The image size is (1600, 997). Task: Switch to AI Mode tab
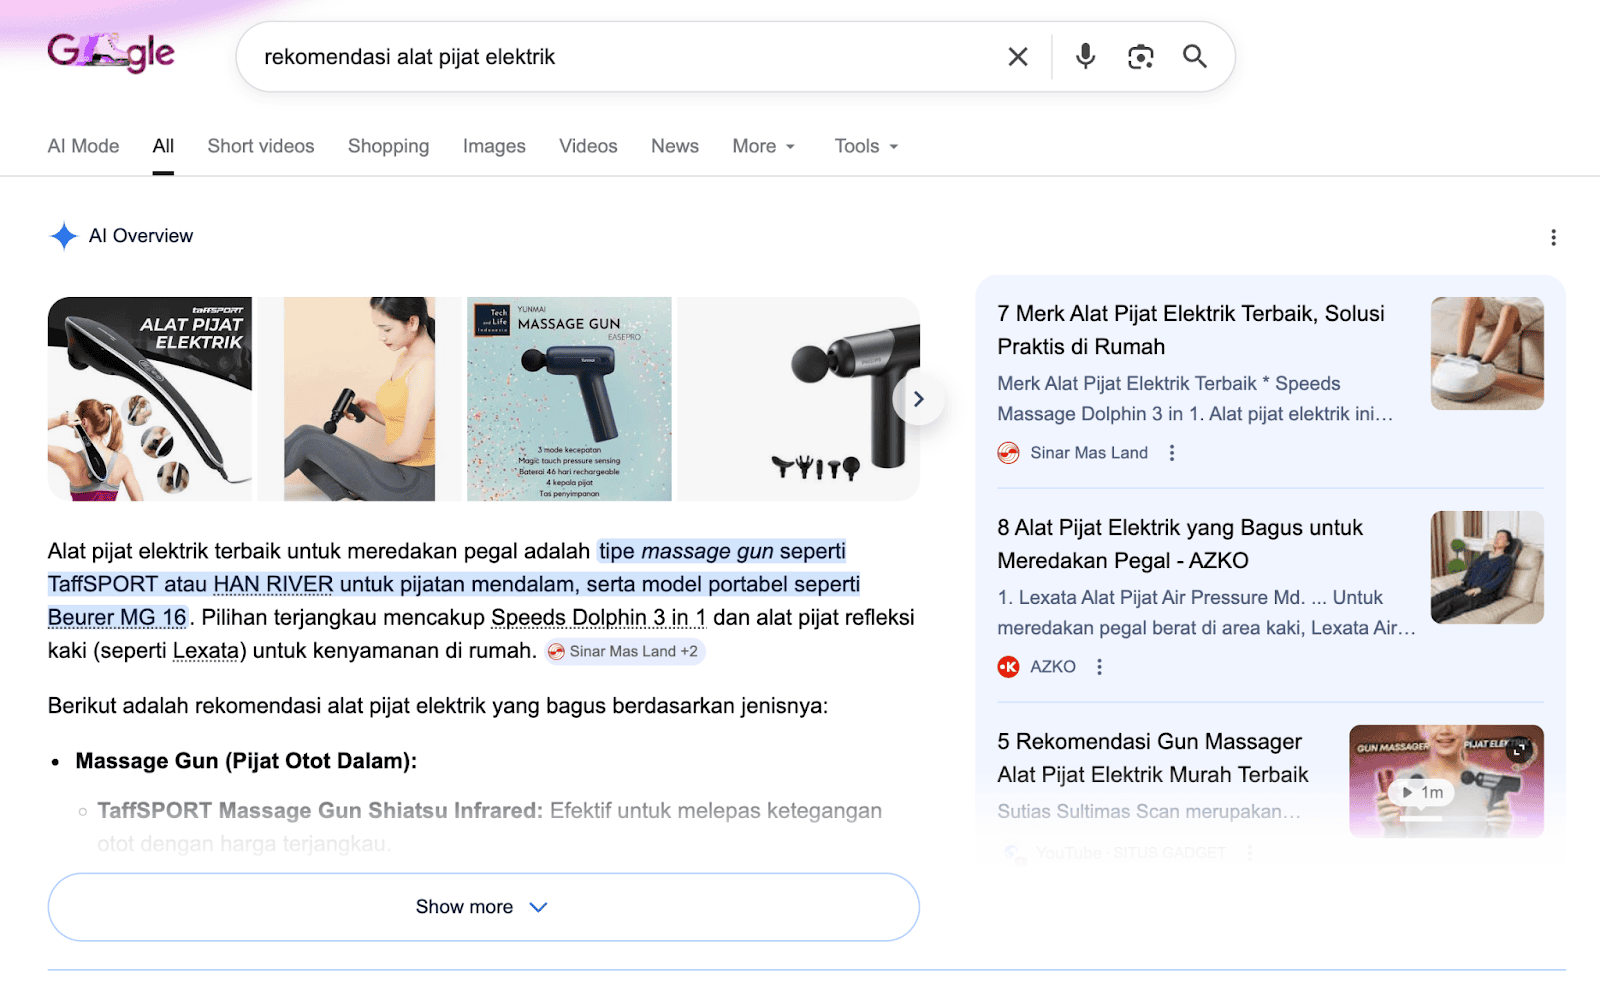(x=84, y=146)
